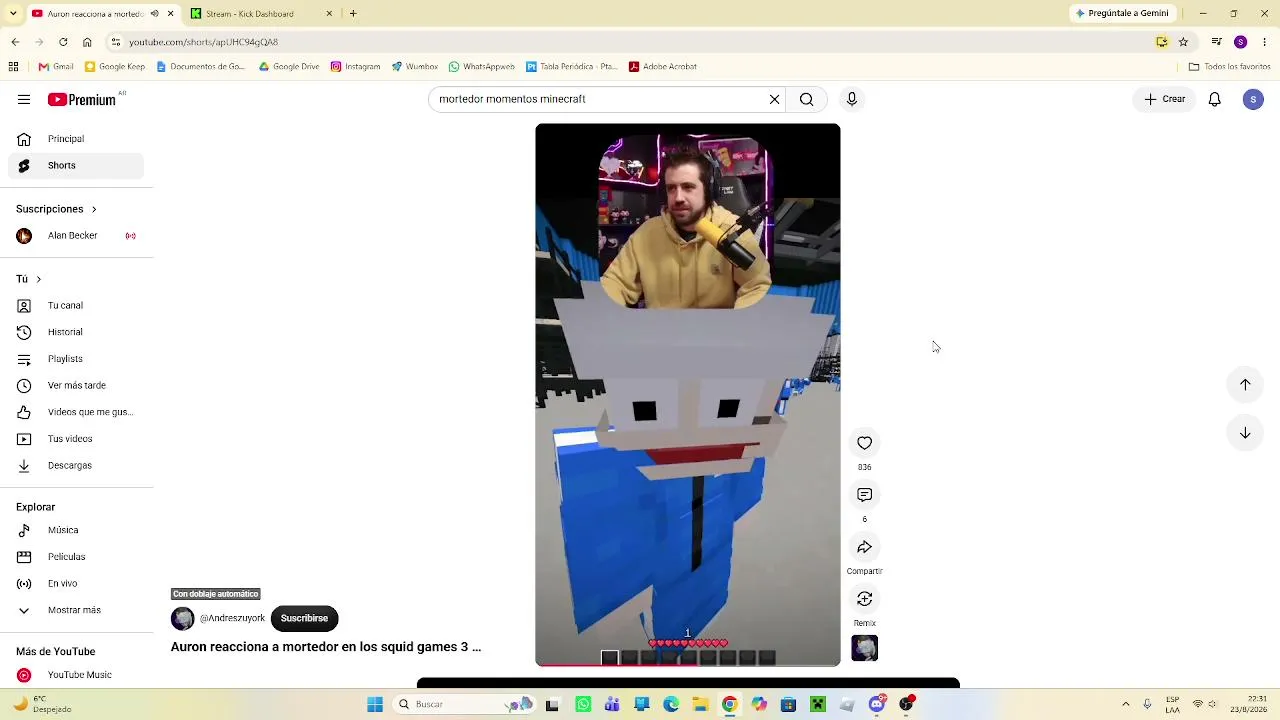1280x720 pixels.
Task: Reload the page
Action: (63, 42)
